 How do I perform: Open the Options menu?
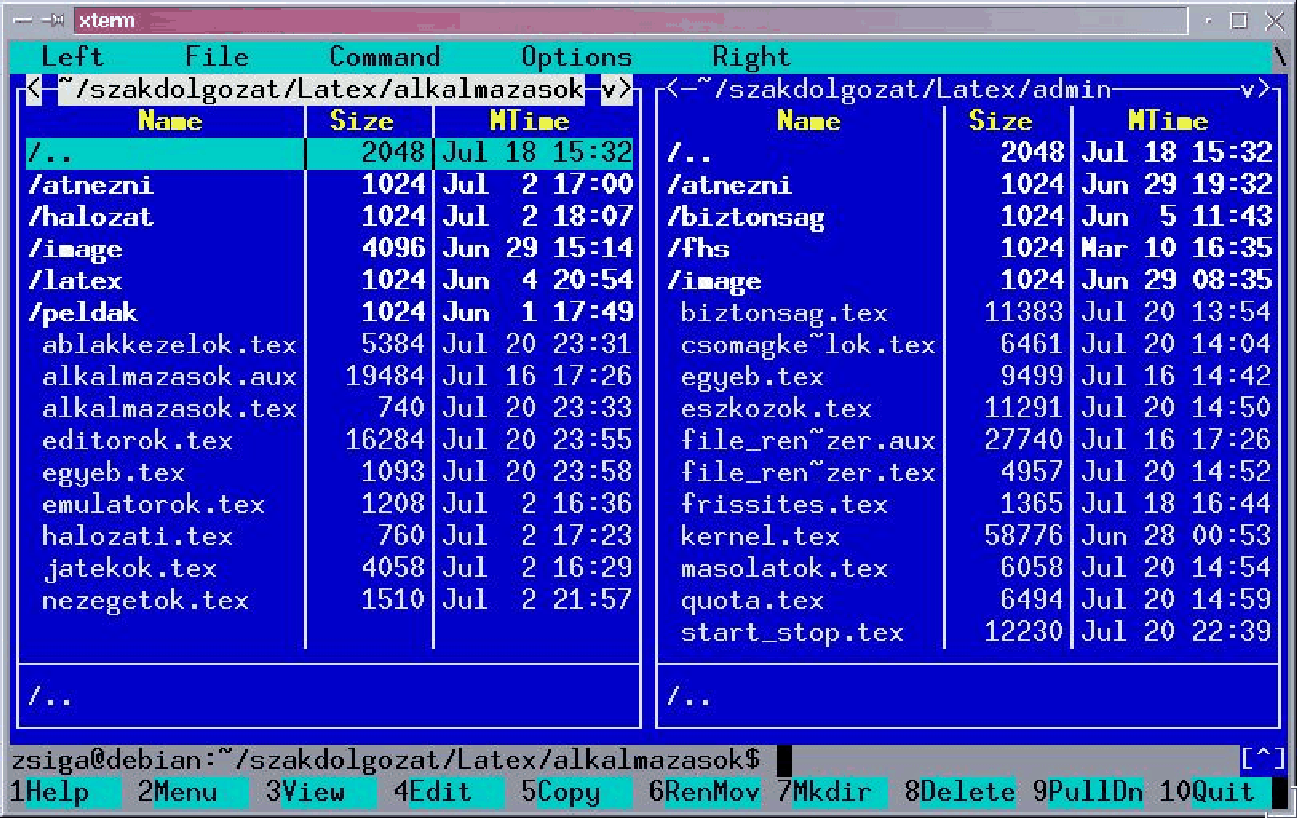pyautogui.click(x=576, y=57)
